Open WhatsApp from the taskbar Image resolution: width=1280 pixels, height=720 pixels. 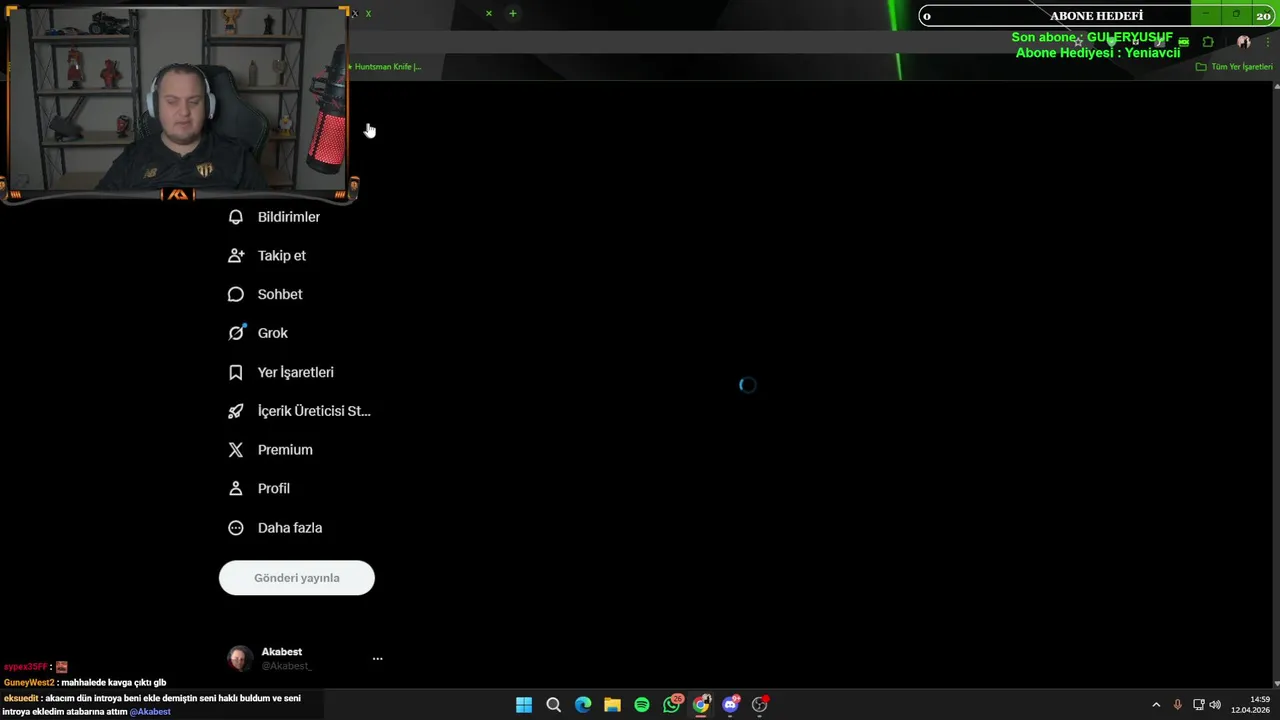(x=672, y=704)
